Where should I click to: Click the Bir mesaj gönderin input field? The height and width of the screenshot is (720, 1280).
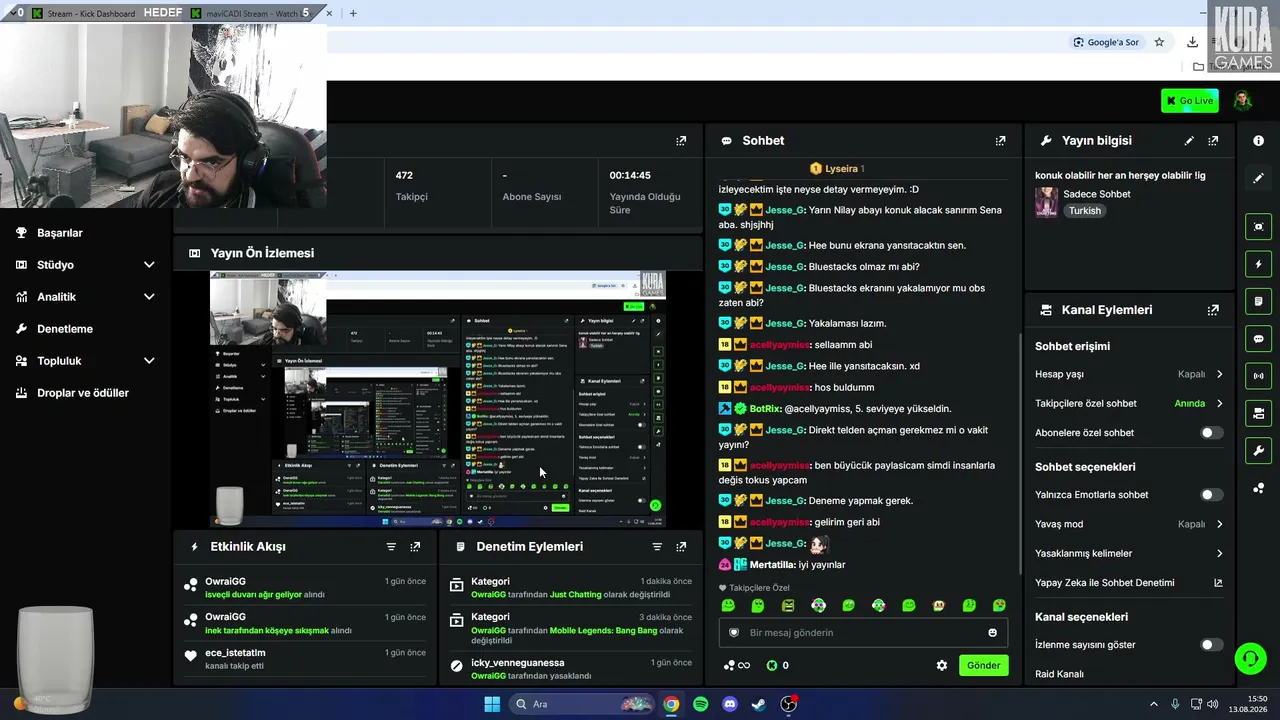(863, 632)
